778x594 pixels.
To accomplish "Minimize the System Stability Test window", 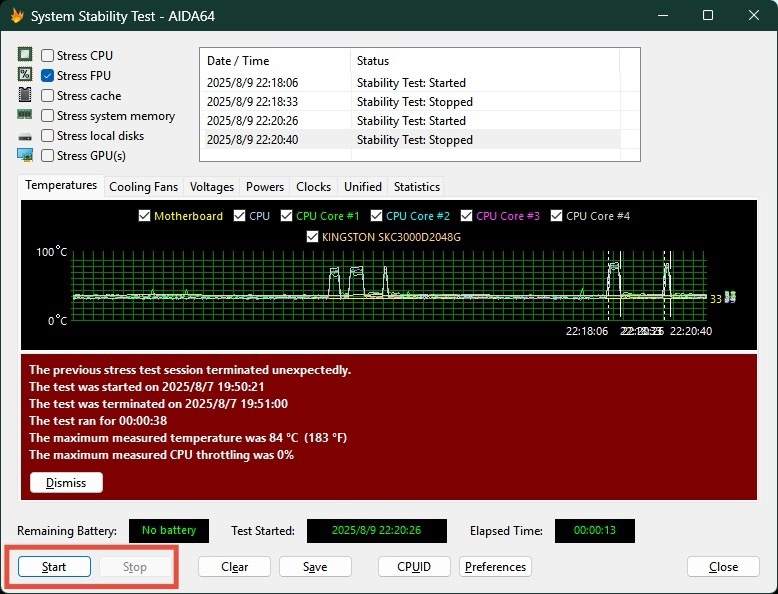I will pyautogui.click(x=662, y=15).
